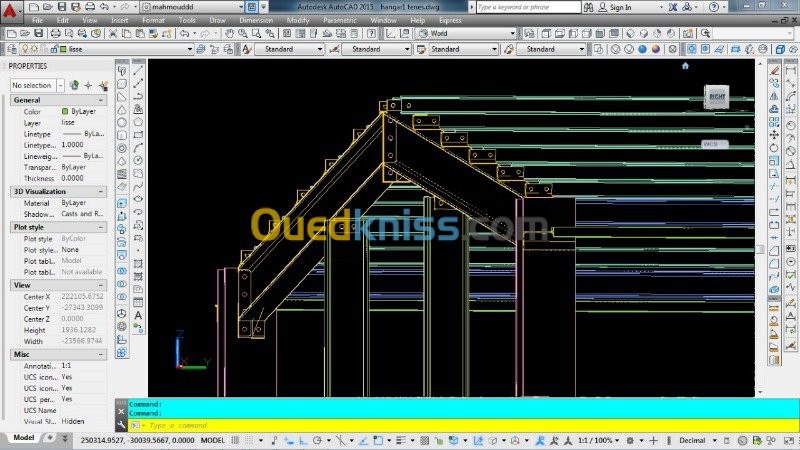Click the Quick Select icon in Properties
The image size is (800, 450).
[103, 85]
